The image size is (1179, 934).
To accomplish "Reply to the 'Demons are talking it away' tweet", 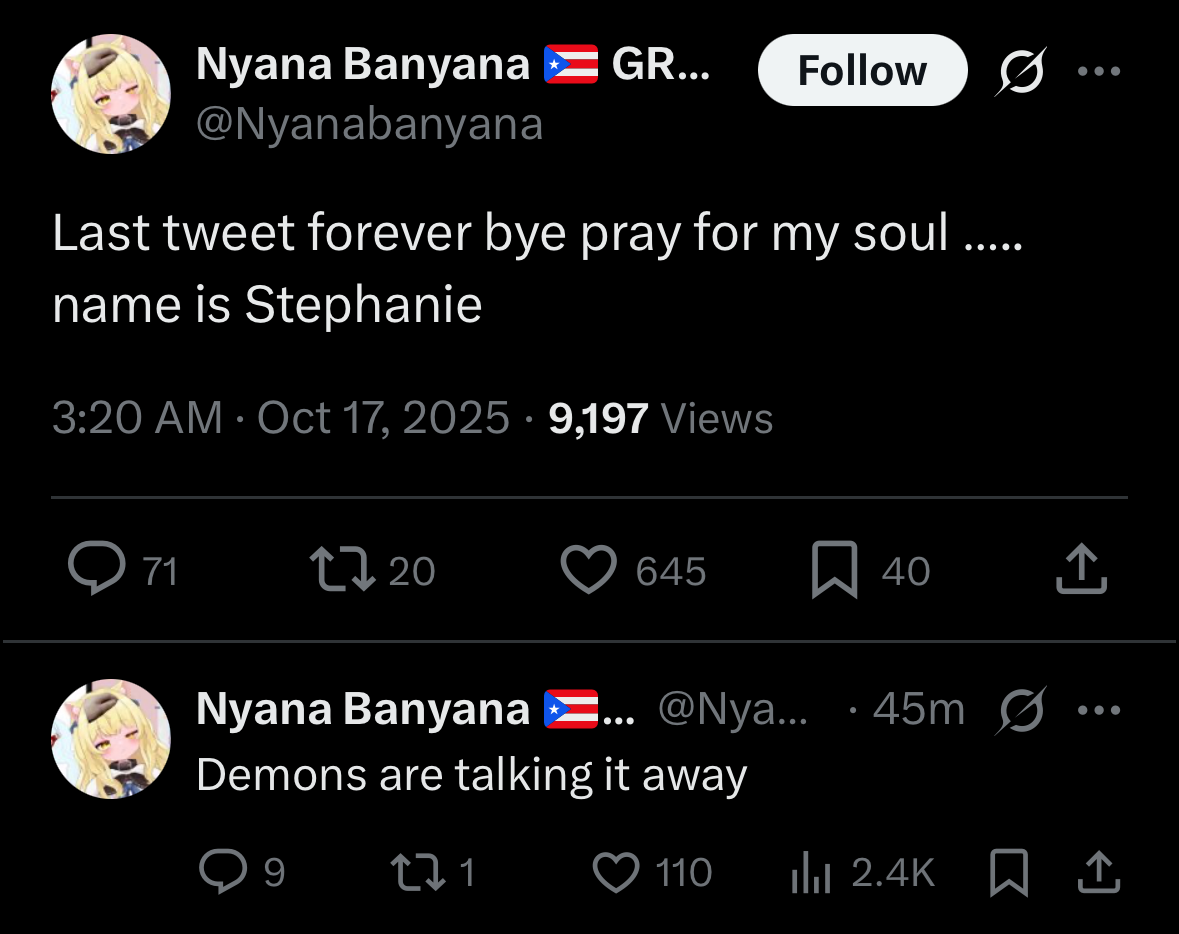I will pyautogui.click(x=223, y=871).
